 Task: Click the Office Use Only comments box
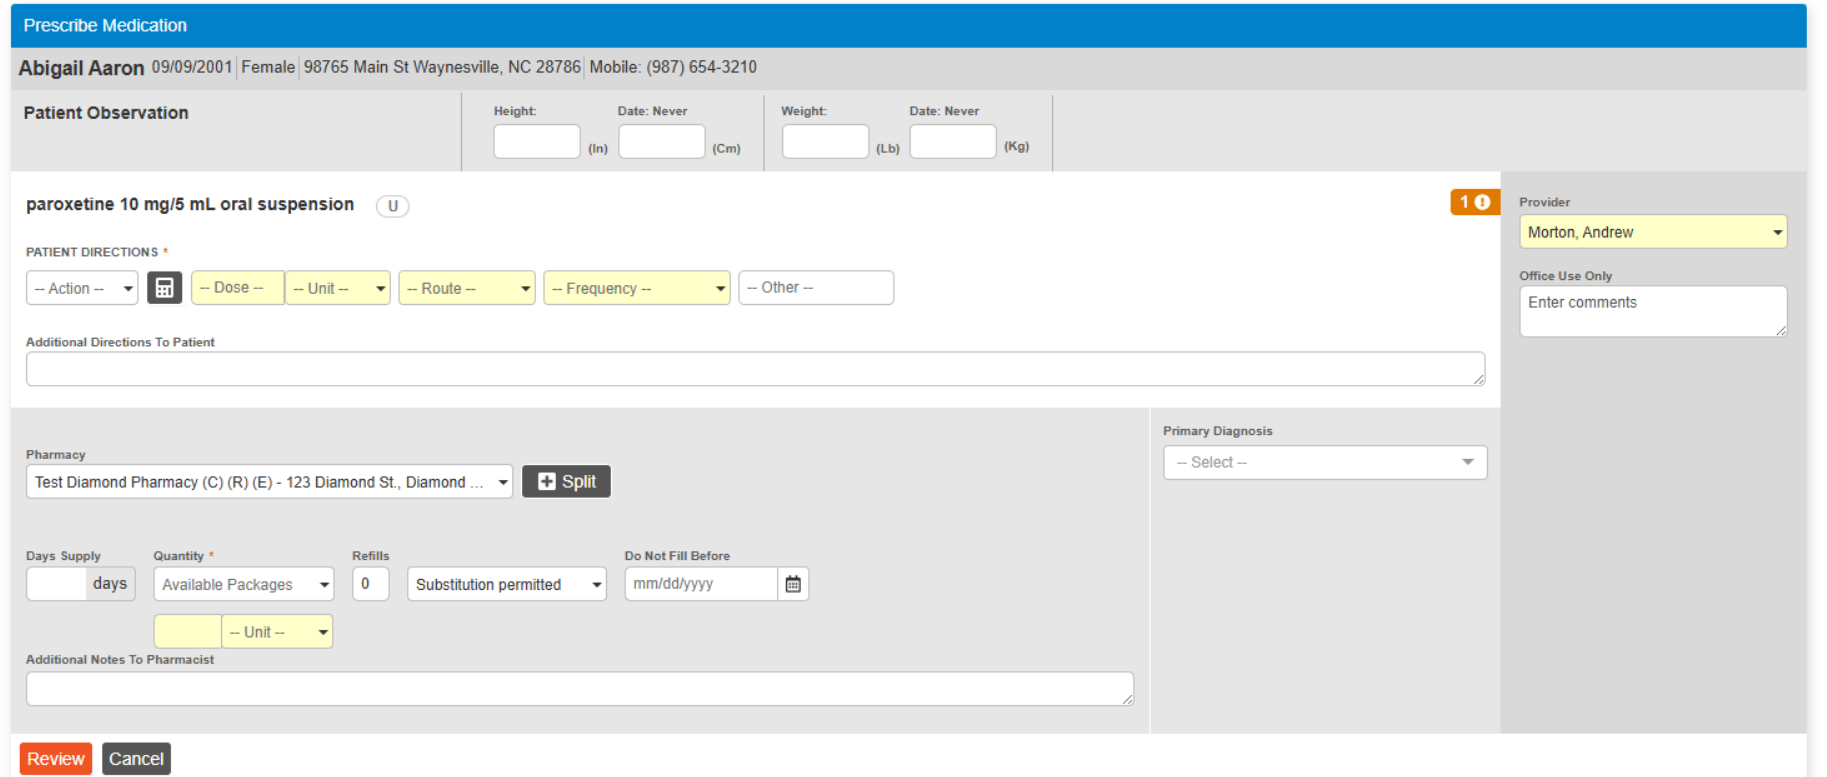(1653, 311)
